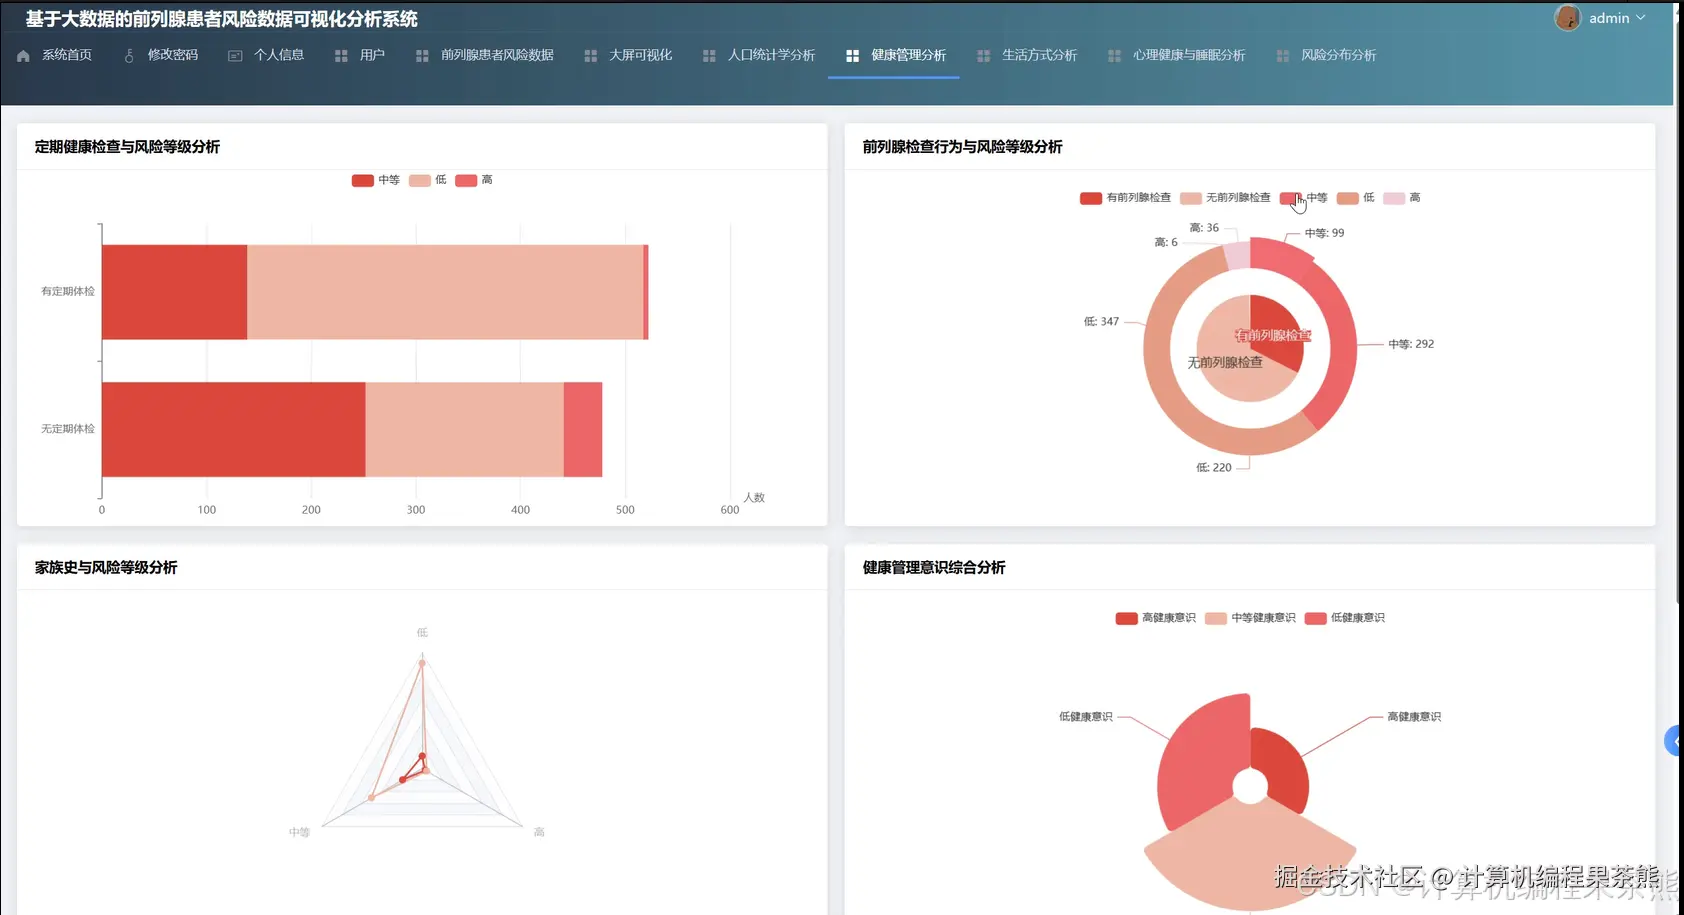Screen dimensions: 1684x915
Task: Toggle 有前列腺检查 legend in donut chart
Action: pyautogui.click(x=1125, y=198)
